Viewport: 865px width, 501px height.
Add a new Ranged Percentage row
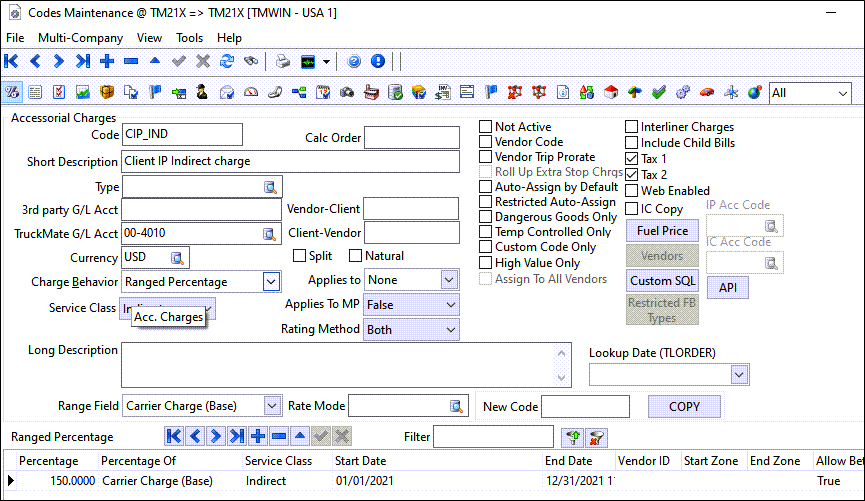pyautogui.click(x=257, y=436)
